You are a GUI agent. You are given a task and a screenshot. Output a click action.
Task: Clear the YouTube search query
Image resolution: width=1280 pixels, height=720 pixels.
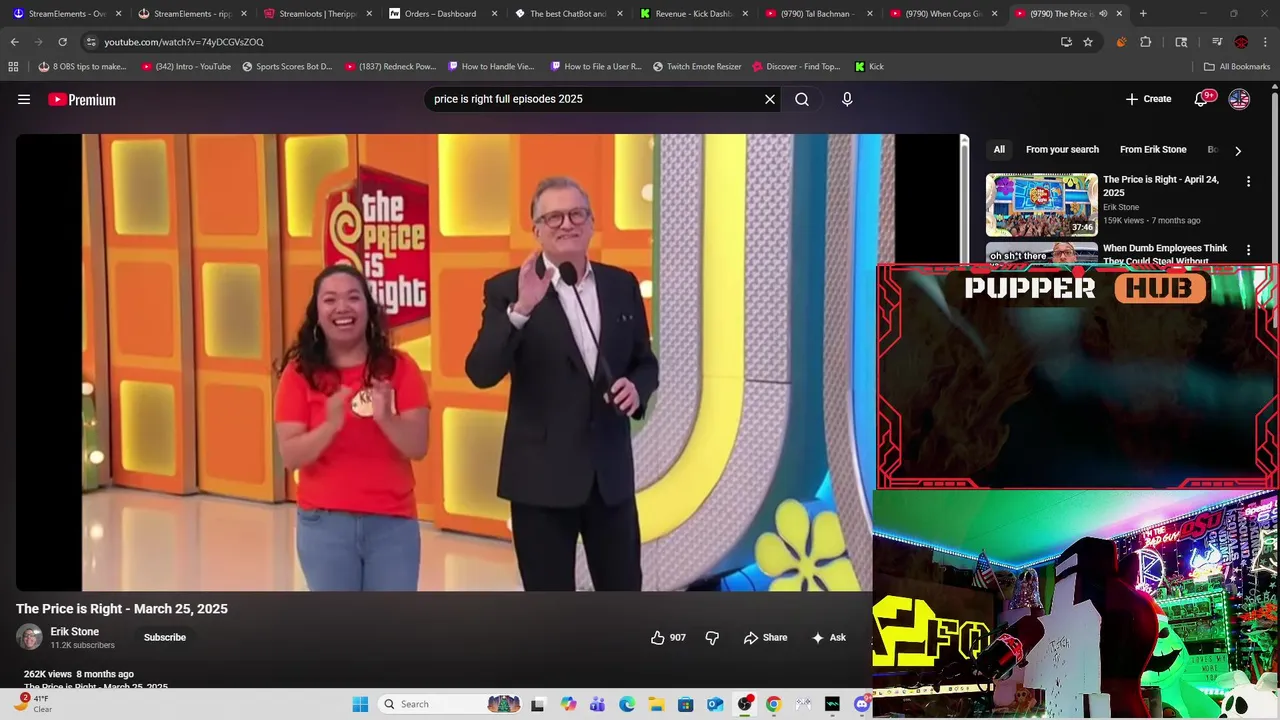(770, 99)
